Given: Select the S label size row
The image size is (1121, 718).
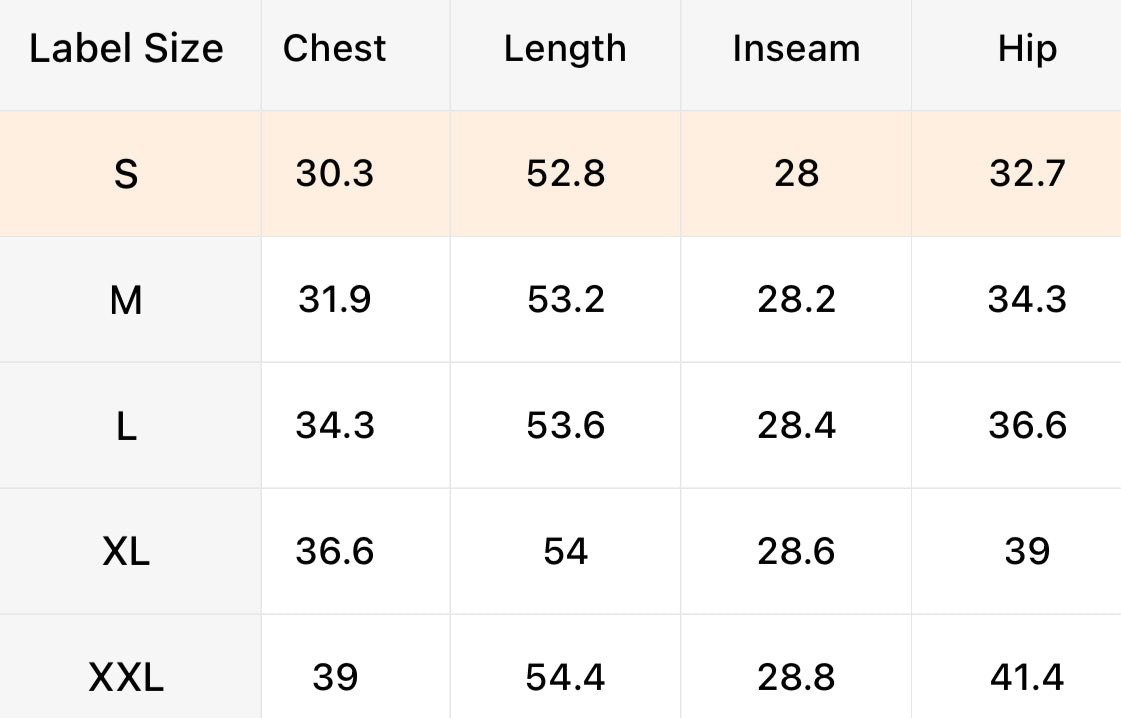Looking at the screenshot, I should pos(126,175).
